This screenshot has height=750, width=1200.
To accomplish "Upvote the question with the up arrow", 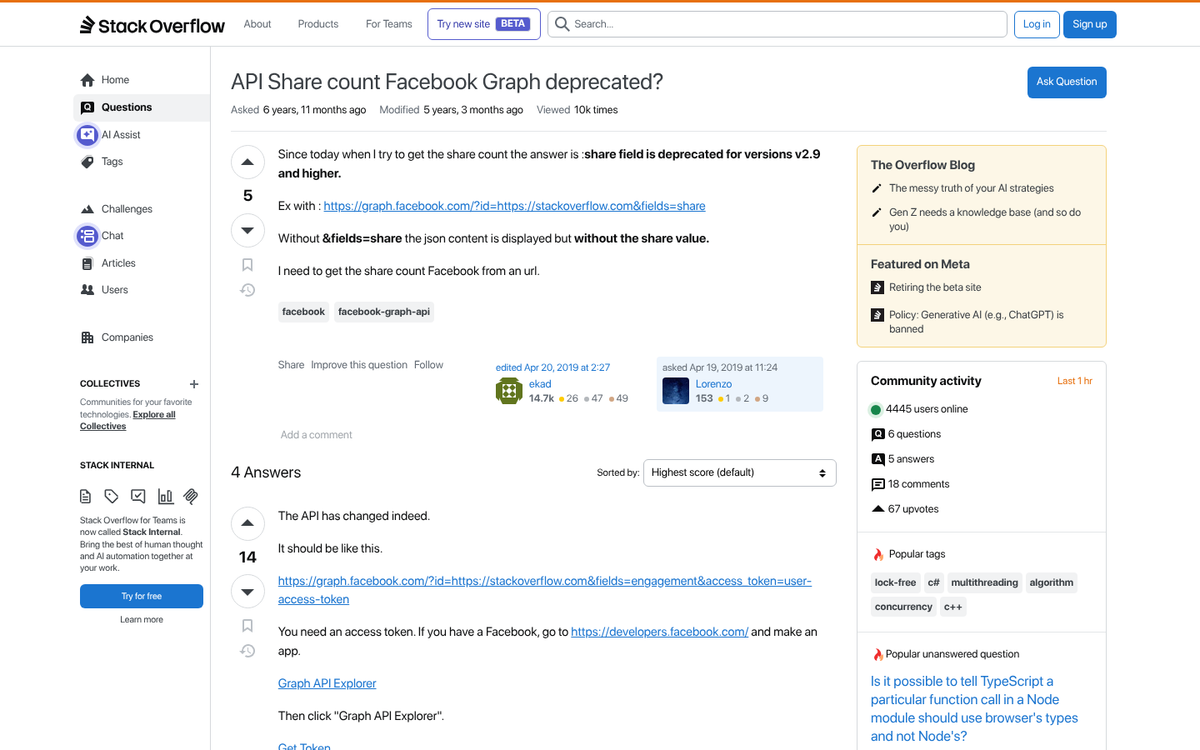I will click(x=247, y=161).
